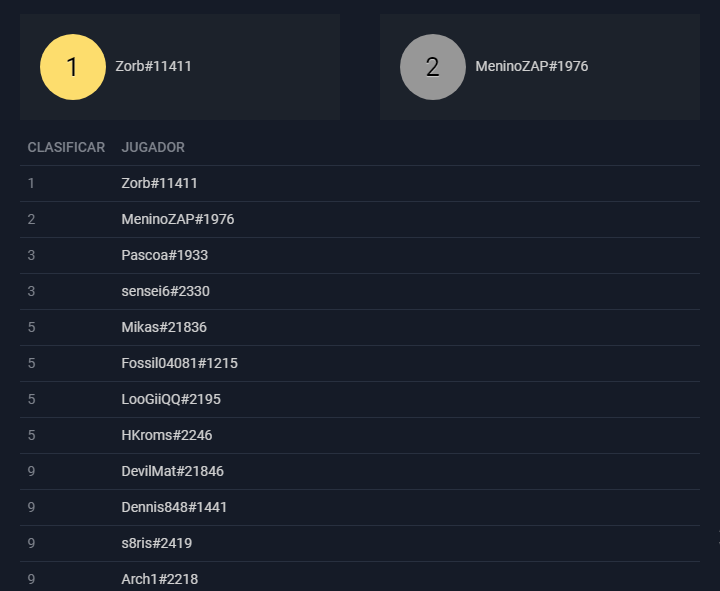This screenshot has width=720, height=591.
Task: Select player Pascoa#1933
Action: [x=164, y=255]
